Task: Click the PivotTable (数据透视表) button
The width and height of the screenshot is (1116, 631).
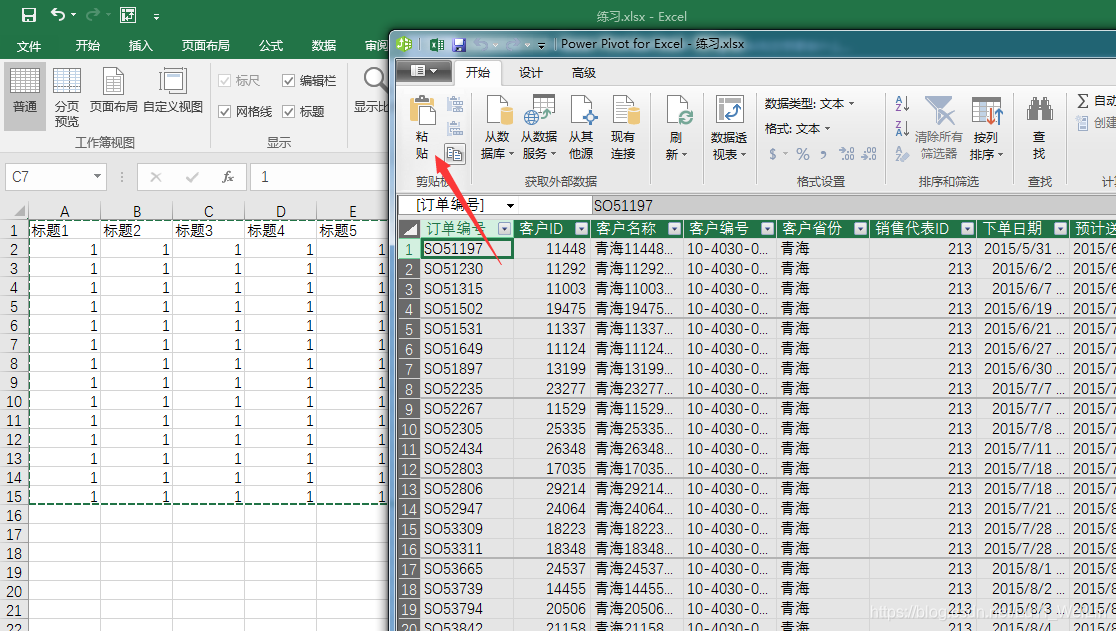Action: pyautogui.click(x=729, y=129)
